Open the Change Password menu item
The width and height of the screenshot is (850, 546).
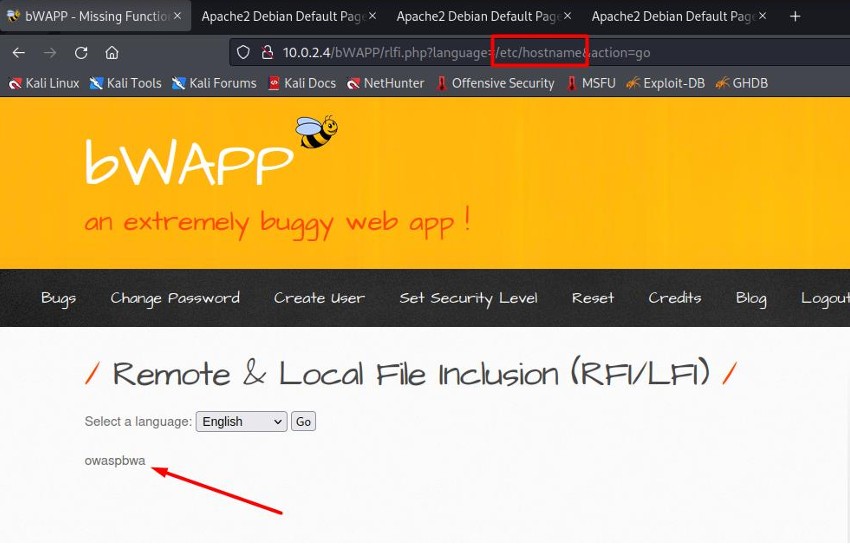(175, 298)
